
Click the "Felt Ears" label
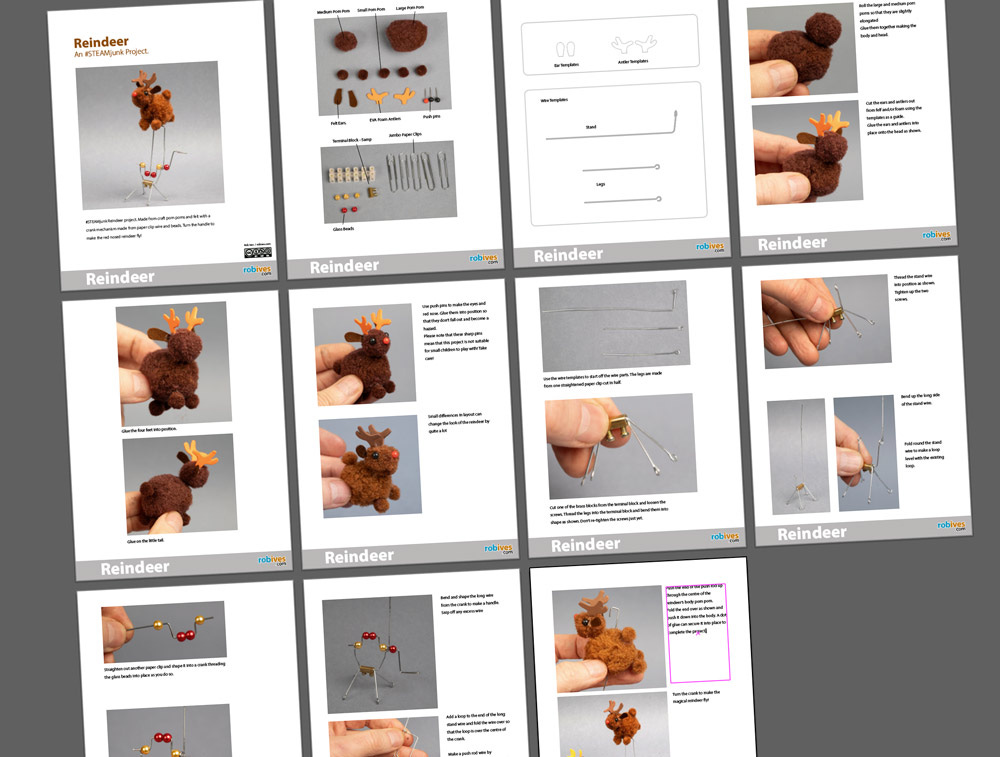tap(338, 123)
